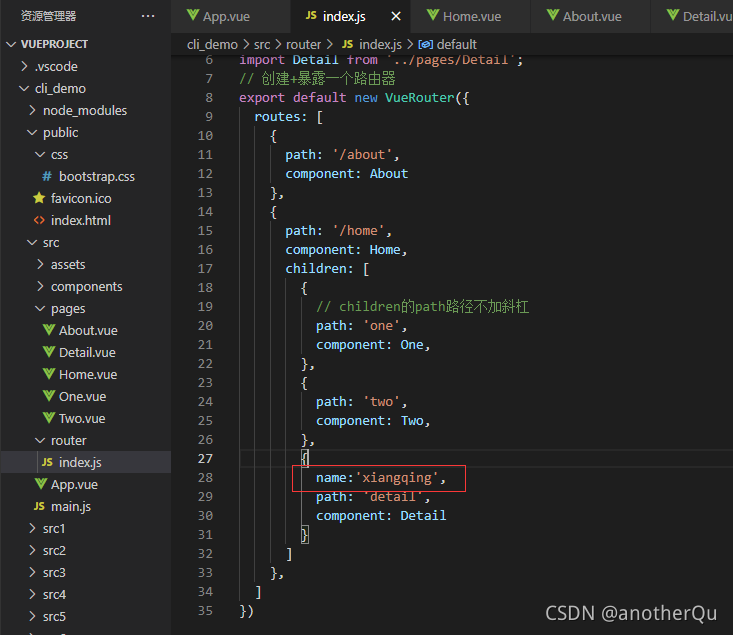Open main.js file in explorer

coord(71,506)
